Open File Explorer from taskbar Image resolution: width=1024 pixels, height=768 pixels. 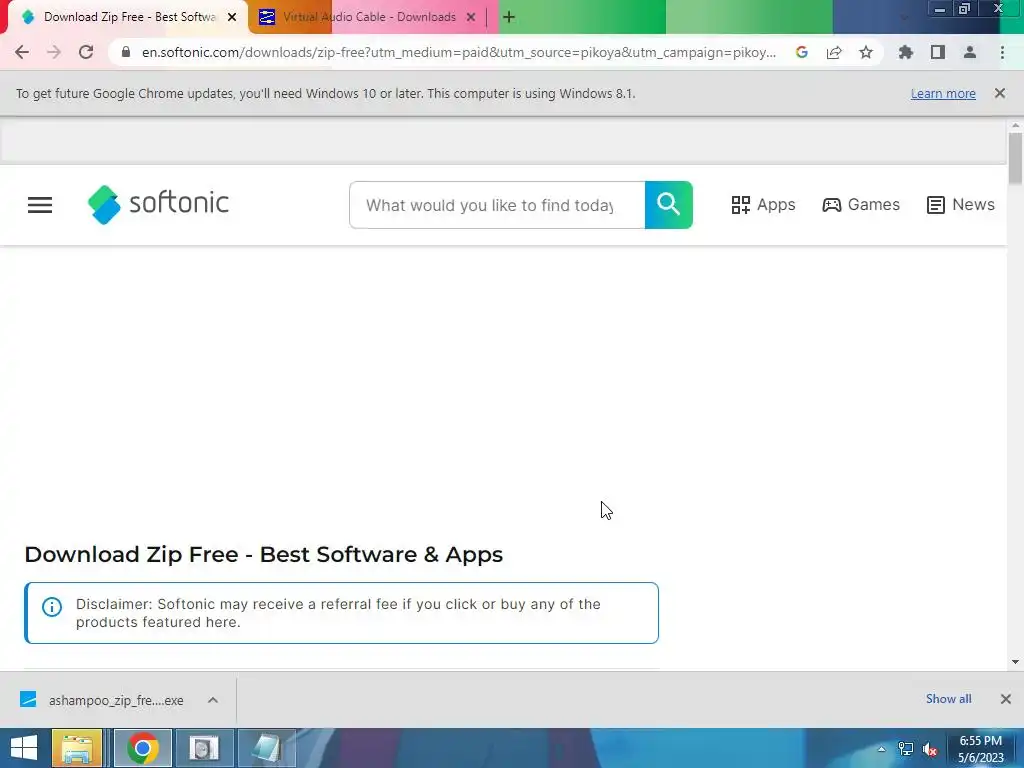(77, 748)
